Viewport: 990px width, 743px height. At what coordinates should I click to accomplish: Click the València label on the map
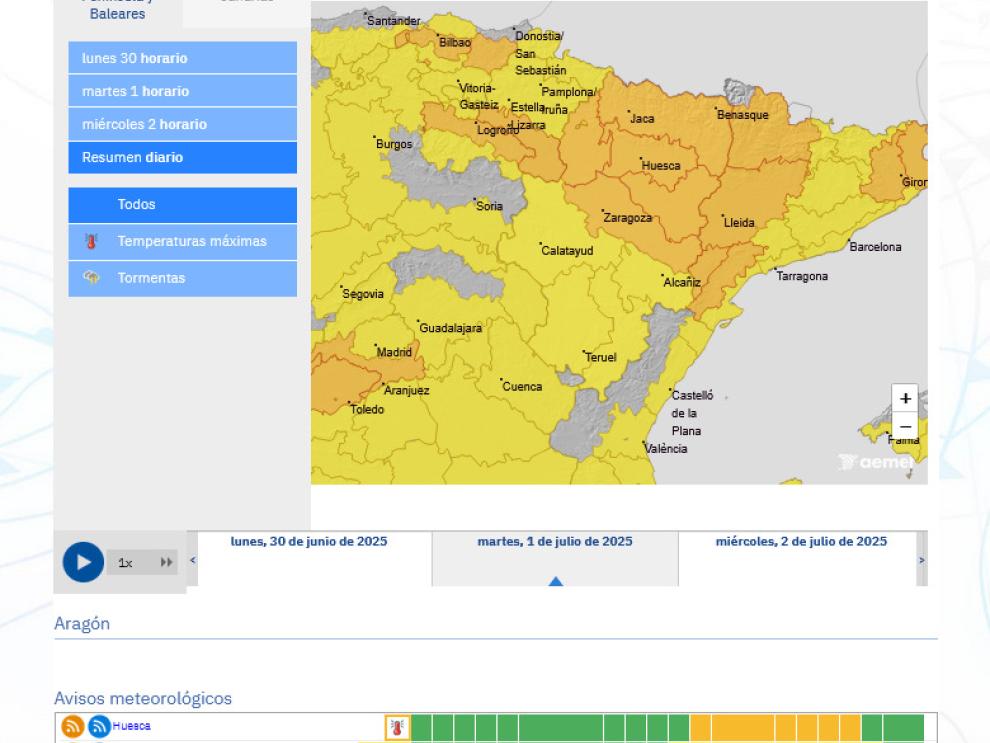[x=665, y=448]
